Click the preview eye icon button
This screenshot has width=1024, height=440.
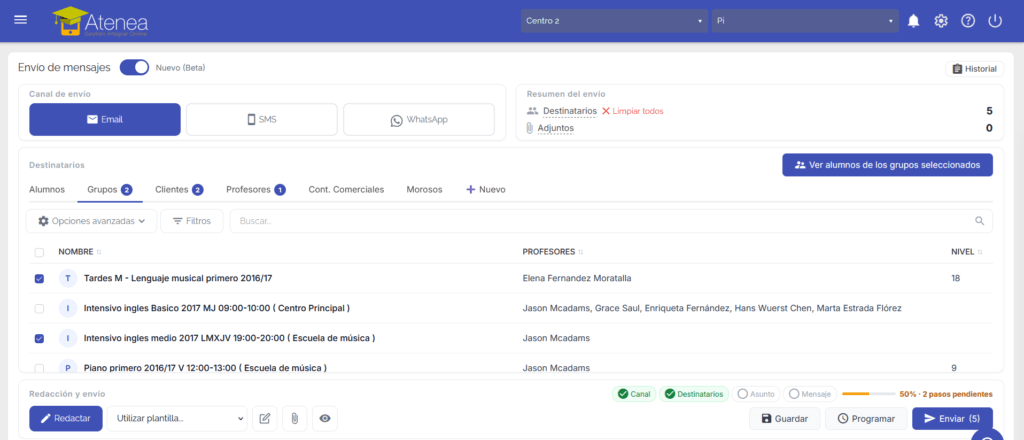click(x=325, y=418)
